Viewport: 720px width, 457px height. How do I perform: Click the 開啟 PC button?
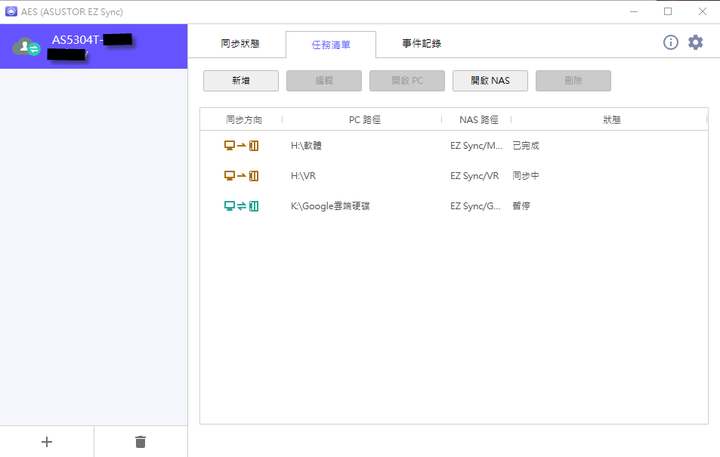[407, 81]
